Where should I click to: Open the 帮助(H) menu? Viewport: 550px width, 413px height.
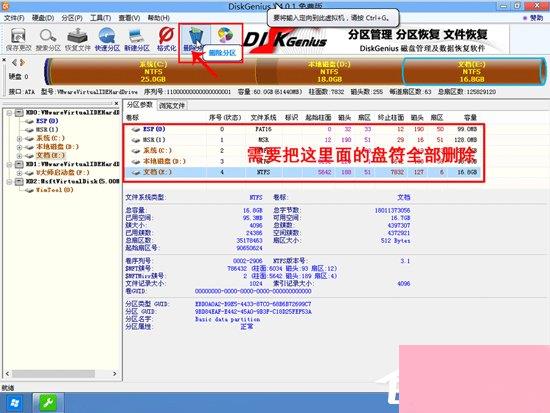point(159,18)
